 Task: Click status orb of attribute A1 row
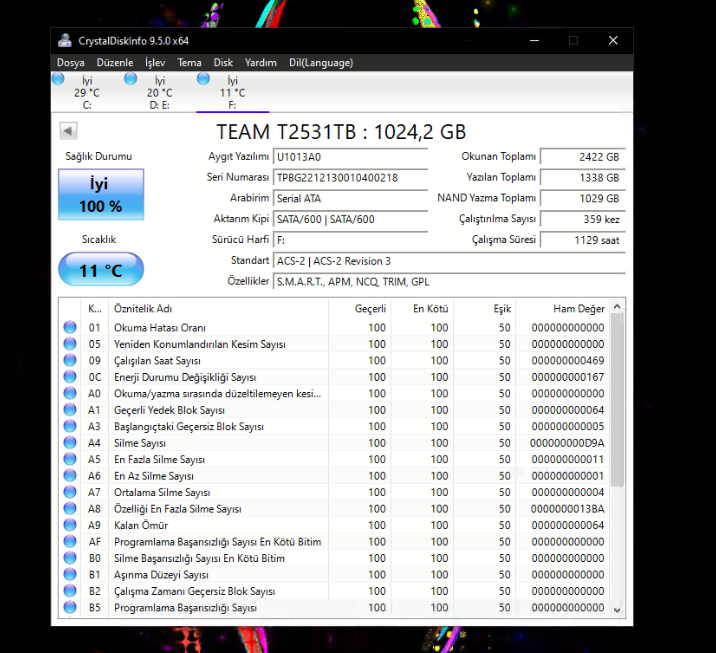tap(70, 409)
